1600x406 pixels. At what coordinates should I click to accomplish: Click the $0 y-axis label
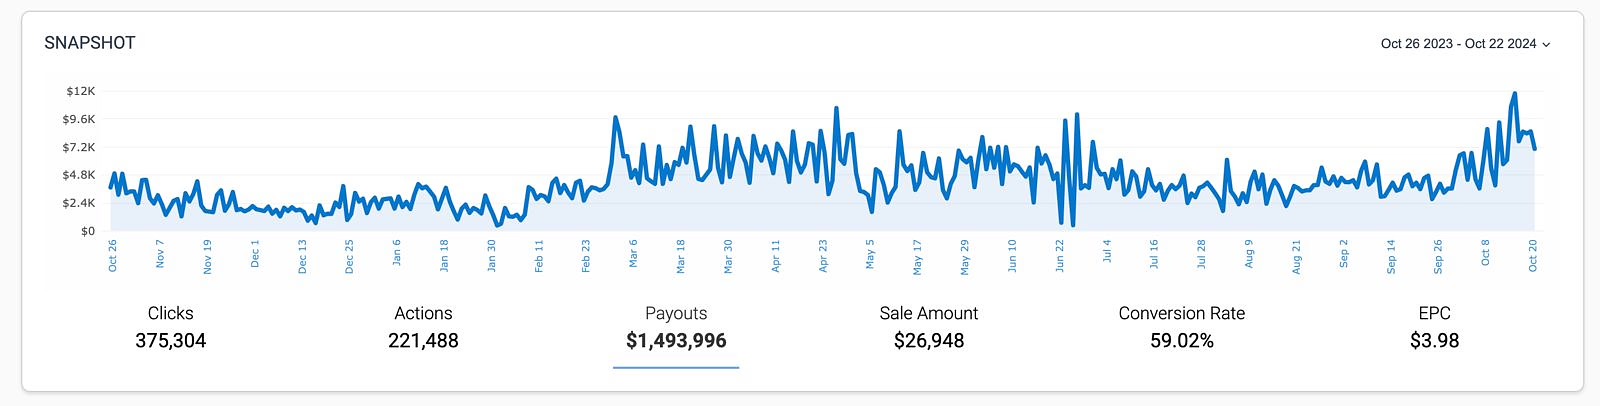coord(88,231)
